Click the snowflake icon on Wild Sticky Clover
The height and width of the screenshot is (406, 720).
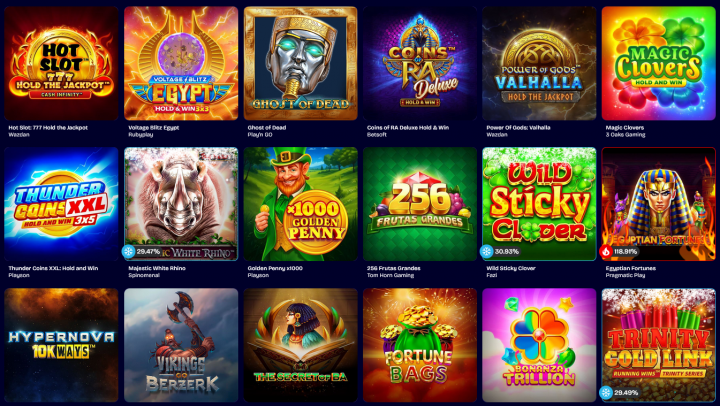point(486,252)
